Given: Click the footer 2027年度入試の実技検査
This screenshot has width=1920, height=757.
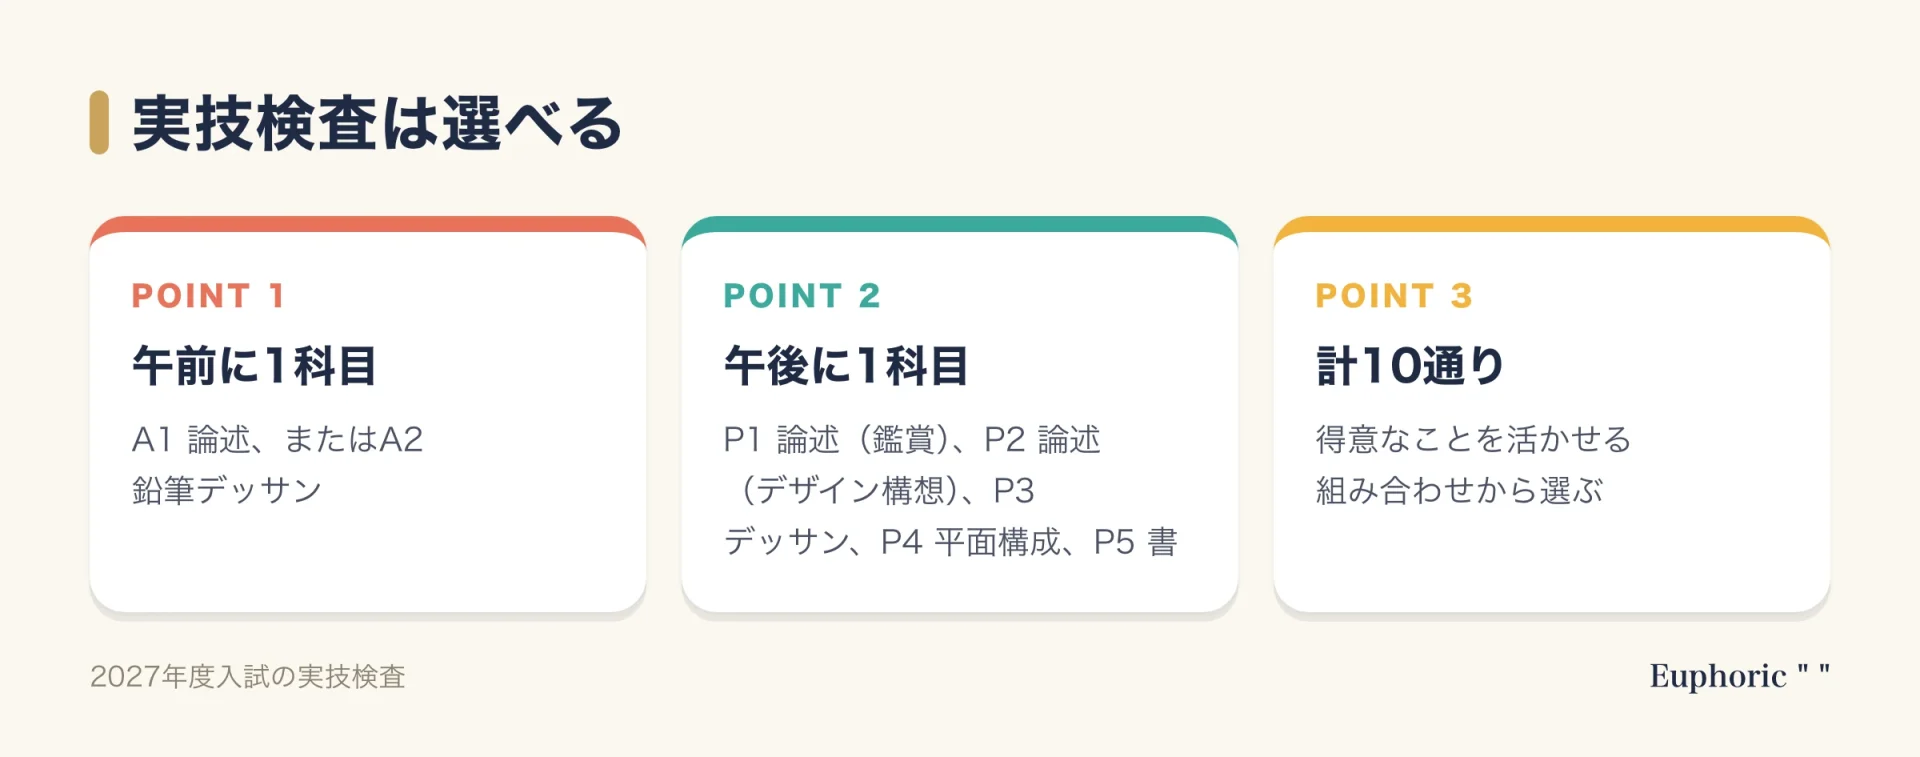Looking at the screenshot, I should click(x=248, y=677).
